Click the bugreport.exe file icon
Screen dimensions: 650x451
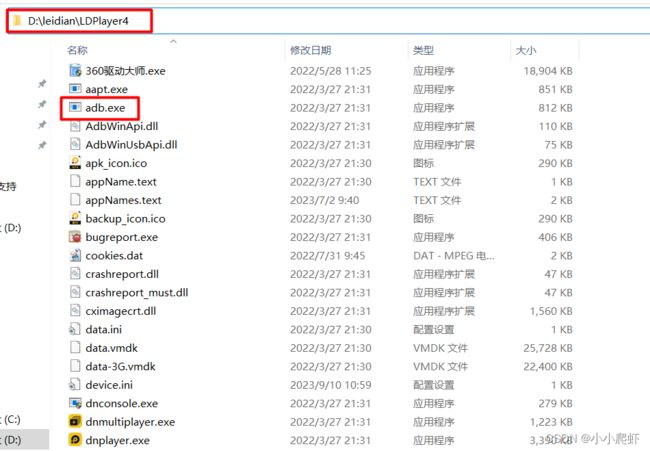pyautogui.click(x=75, y=237)
